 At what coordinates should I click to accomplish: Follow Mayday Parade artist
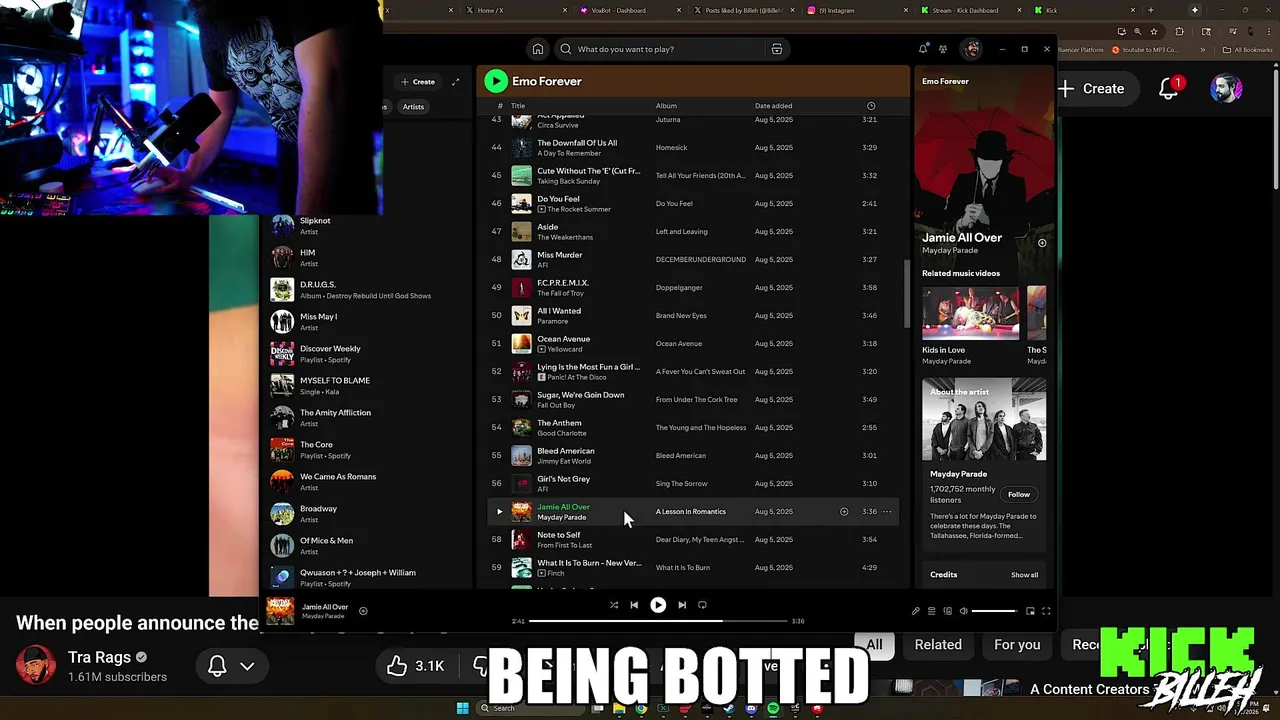click(x=1019, y=494)
